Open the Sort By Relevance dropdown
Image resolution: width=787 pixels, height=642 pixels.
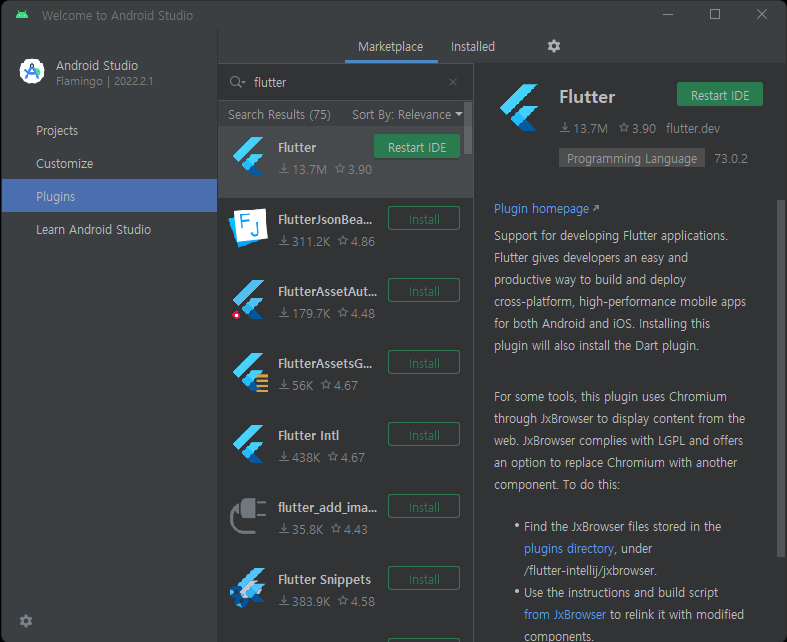407,114
